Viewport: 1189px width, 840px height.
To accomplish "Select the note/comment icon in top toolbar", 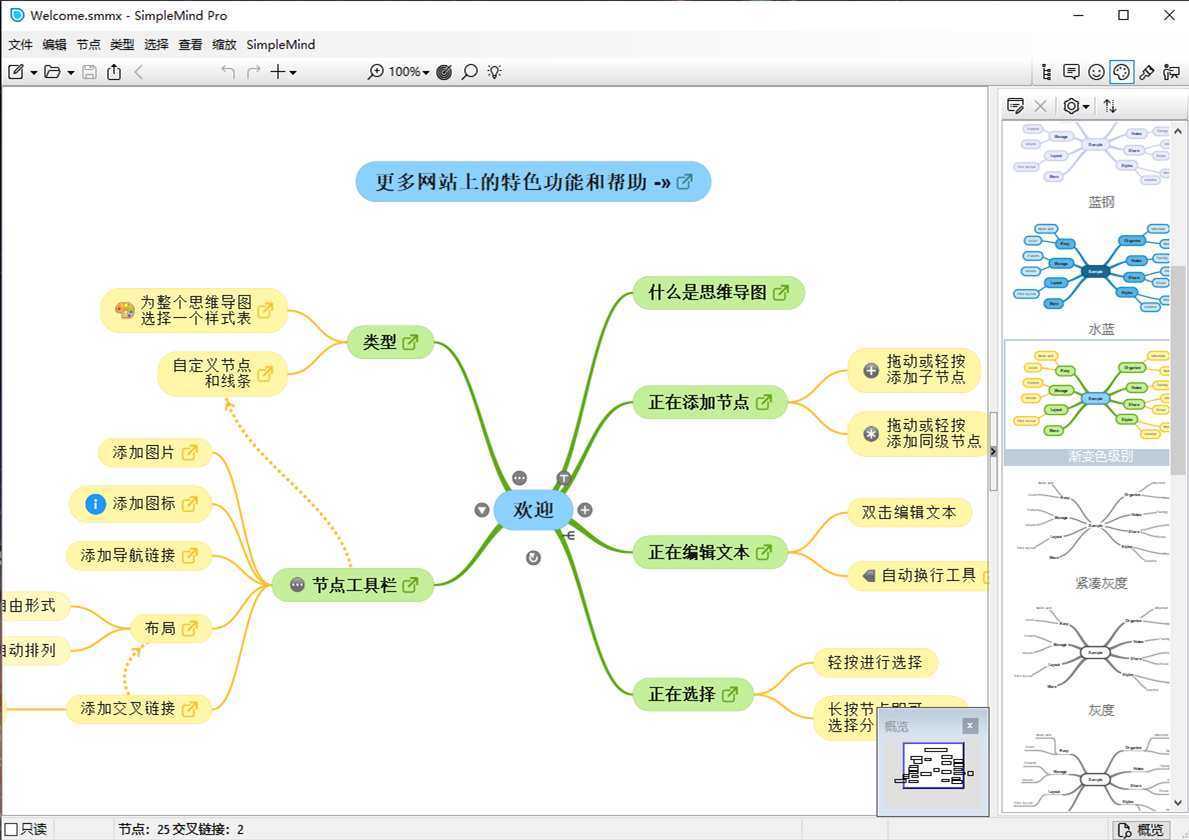I will click(1071, 71).
